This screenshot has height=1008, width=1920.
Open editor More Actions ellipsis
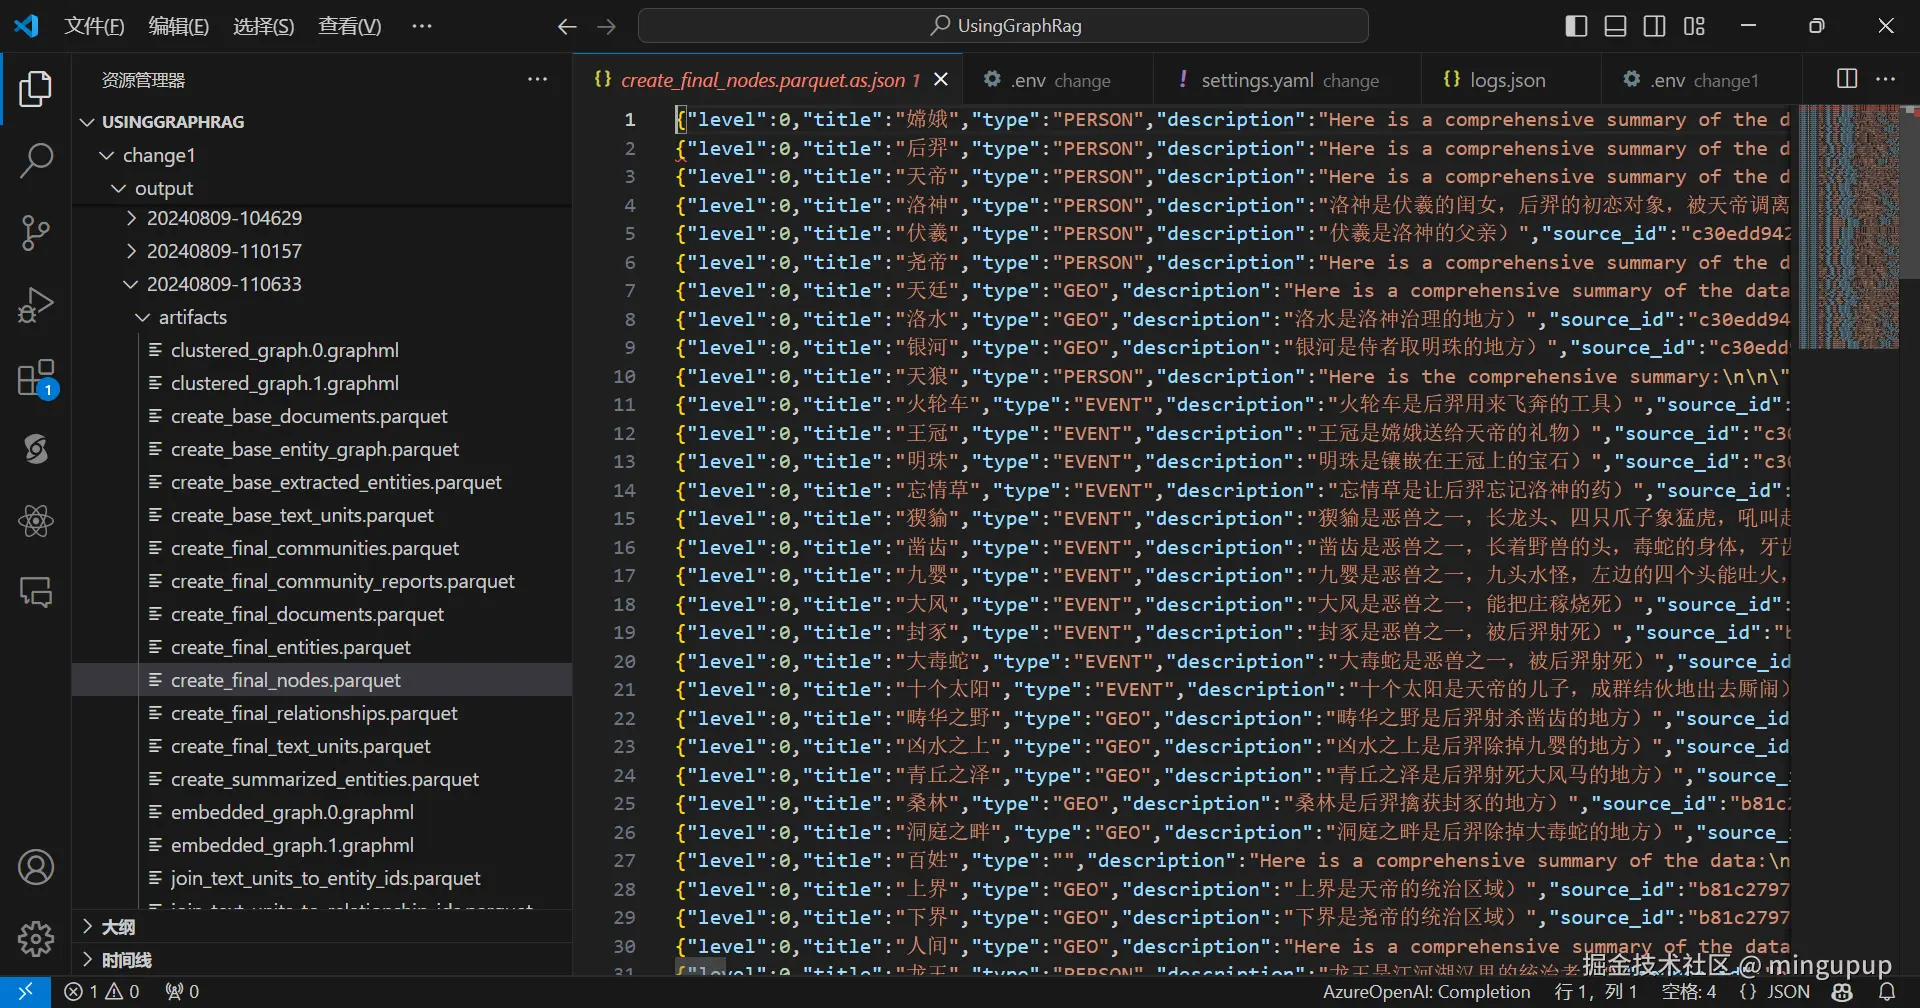click(1886, 79)
